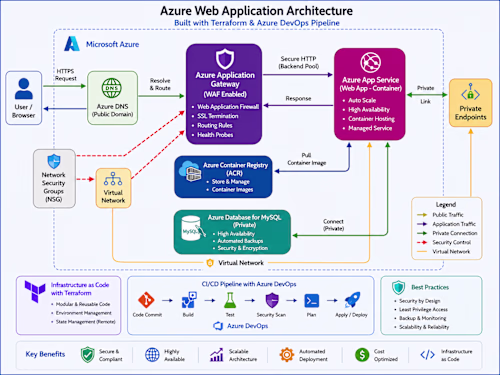This screenshot has width=500, height=375.
Task: Click the 'Legend' heading
Action: pos(446,204)
